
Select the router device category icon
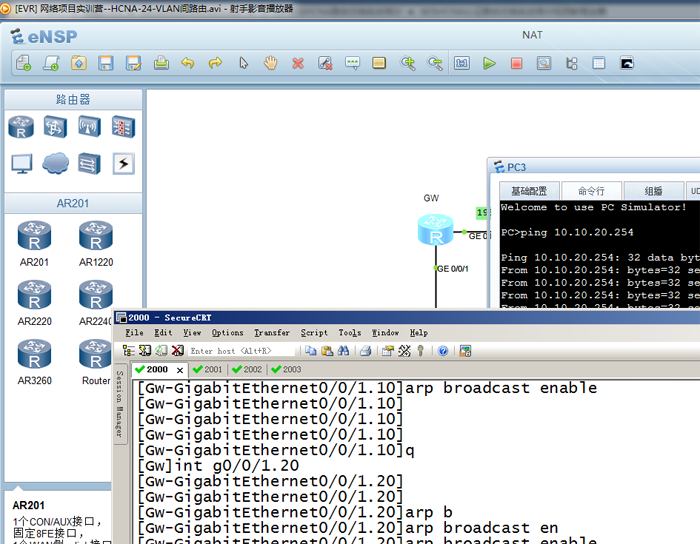point(21,127)
